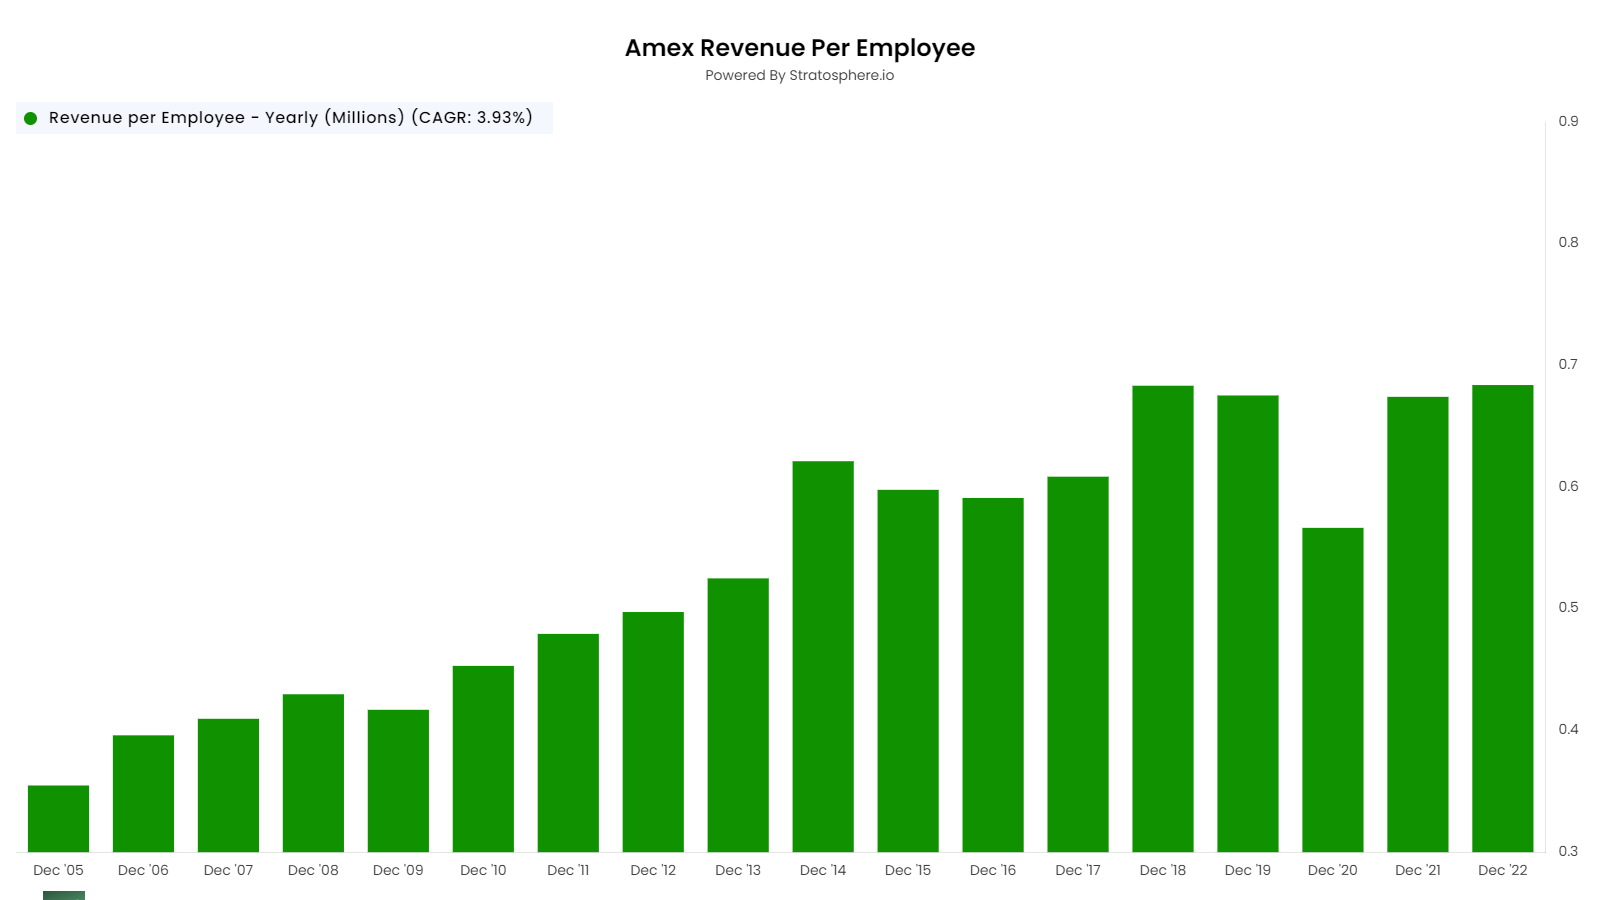Select the Dec '13 bar
This screenshot has height=900, width=1600.
pos(738,715)
